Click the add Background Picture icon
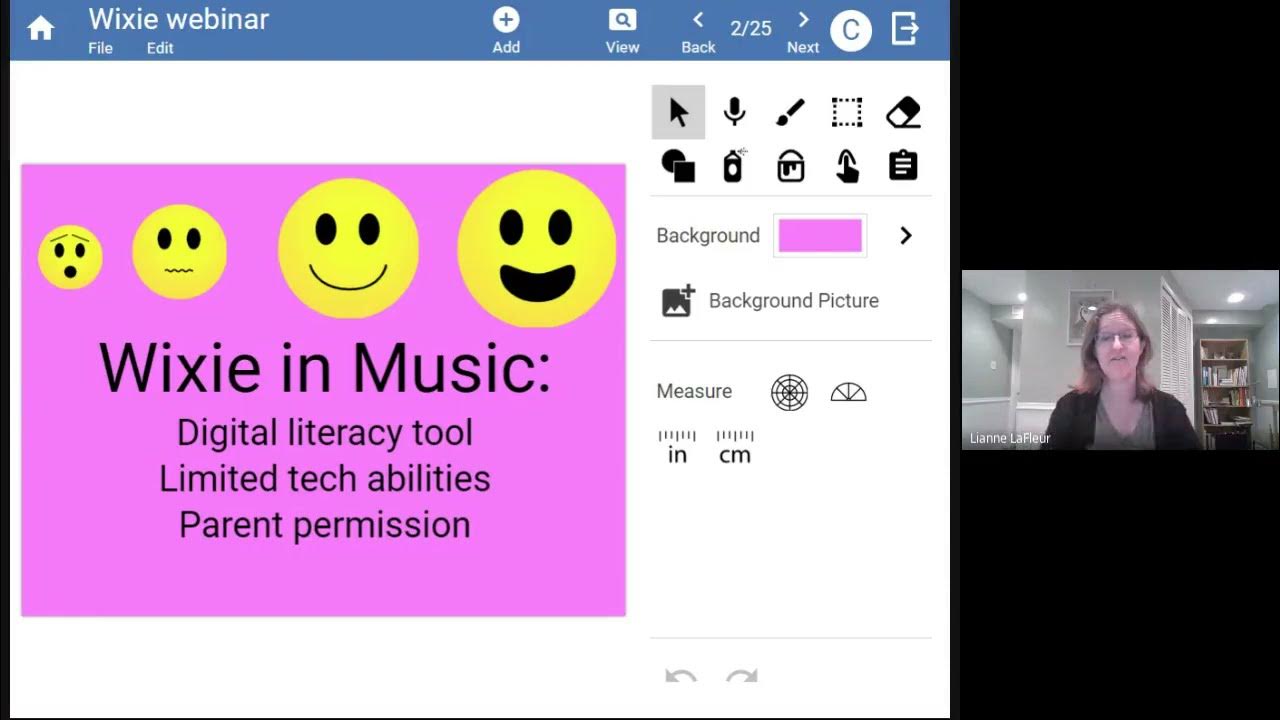 click(678, 301)
